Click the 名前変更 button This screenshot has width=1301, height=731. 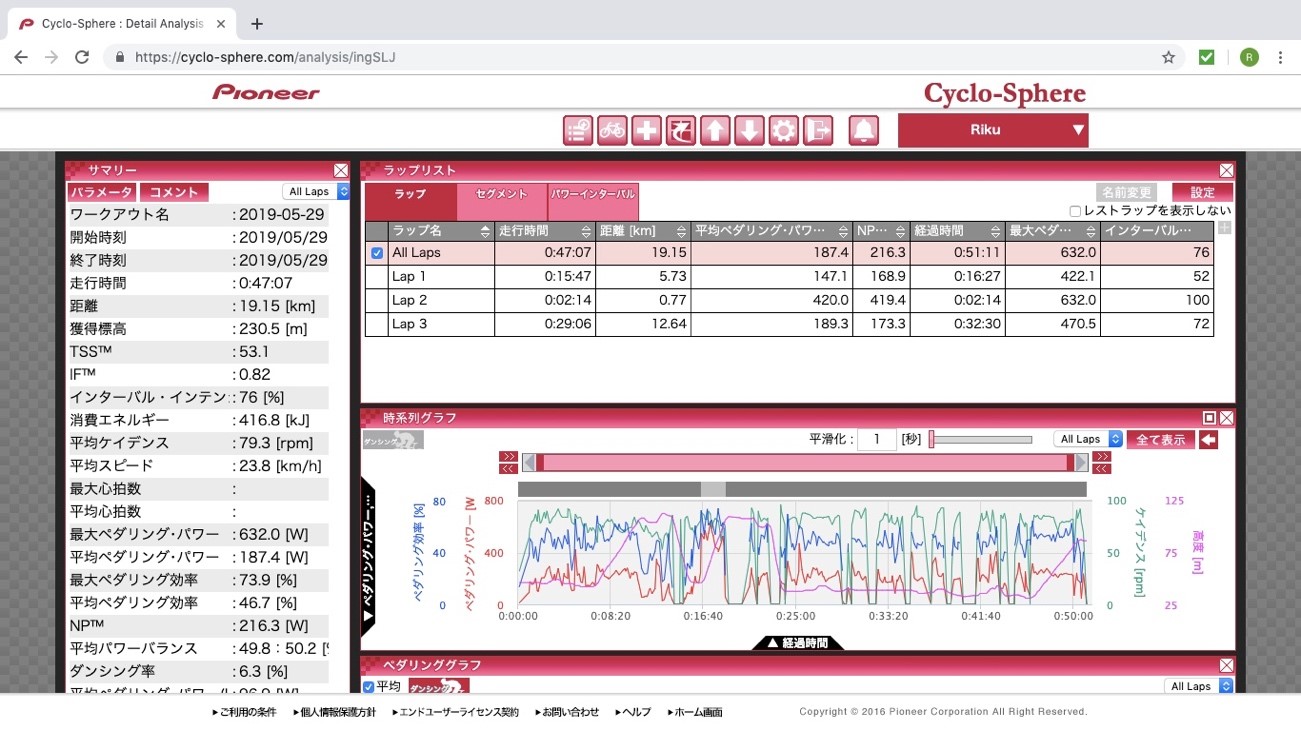(x=1126, y=192)
